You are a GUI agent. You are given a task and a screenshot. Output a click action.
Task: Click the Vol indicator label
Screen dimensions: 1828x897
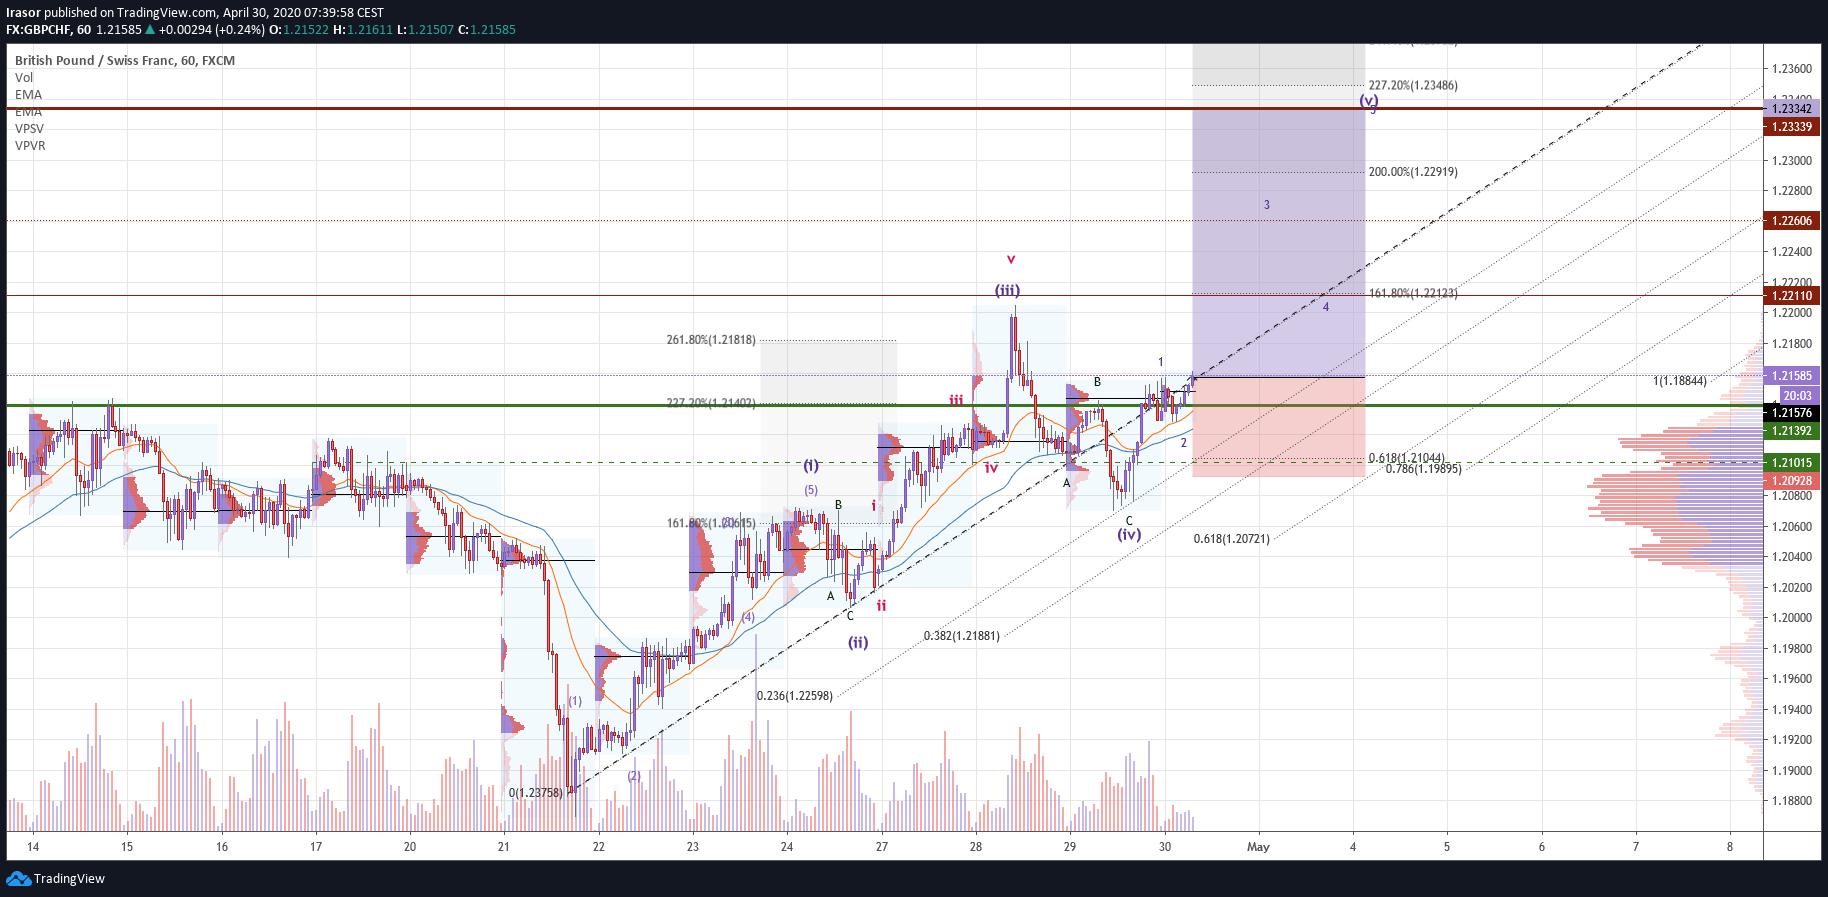[24, 78]
